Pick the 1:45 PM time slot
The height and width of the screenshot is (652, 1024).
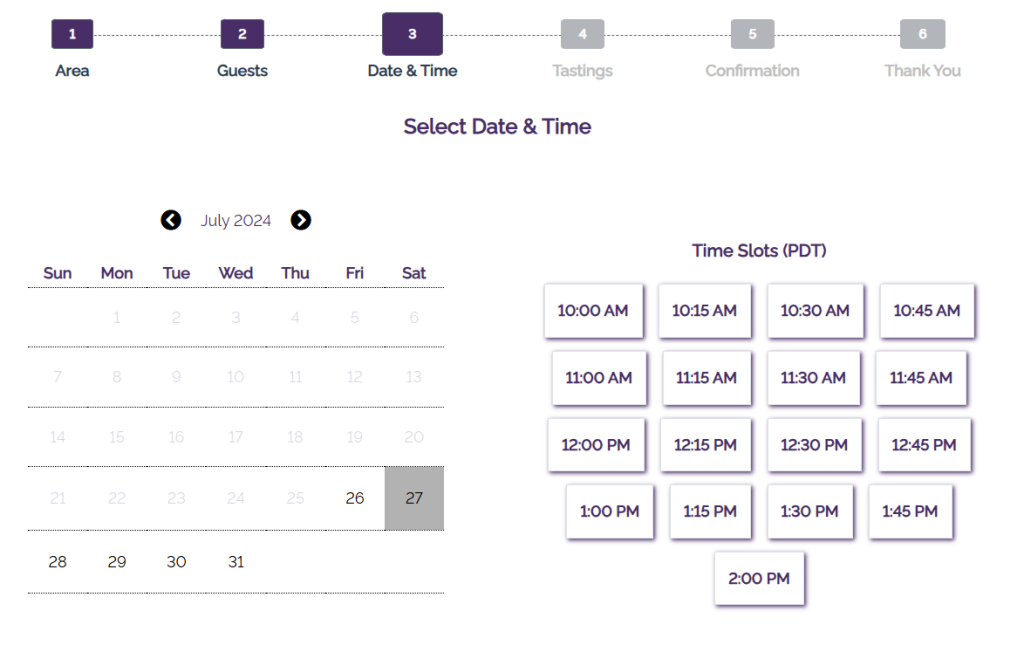click(x=910, y=512)
